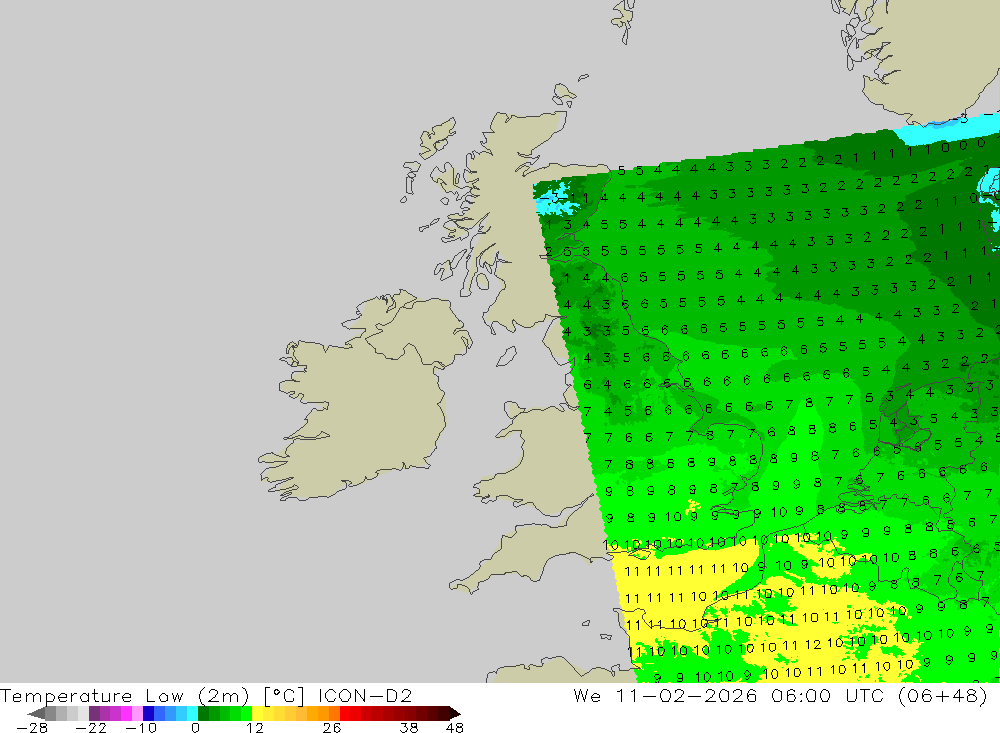Viewport: 1000px width, 733px height.
Task: Click the -28 legend label
Action: (x=32, y=728)
